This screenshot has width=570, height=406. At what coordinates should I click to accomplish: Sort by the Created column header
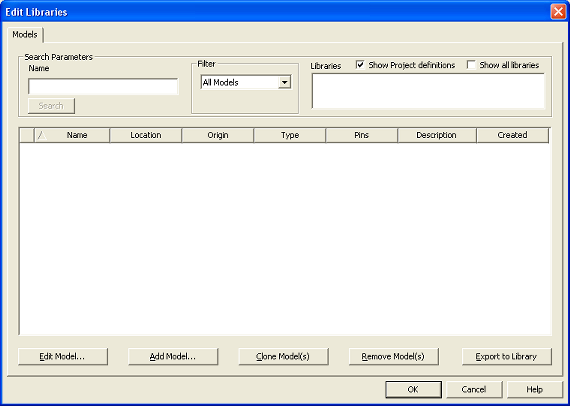pyautogui.click(x=512, y=135)
